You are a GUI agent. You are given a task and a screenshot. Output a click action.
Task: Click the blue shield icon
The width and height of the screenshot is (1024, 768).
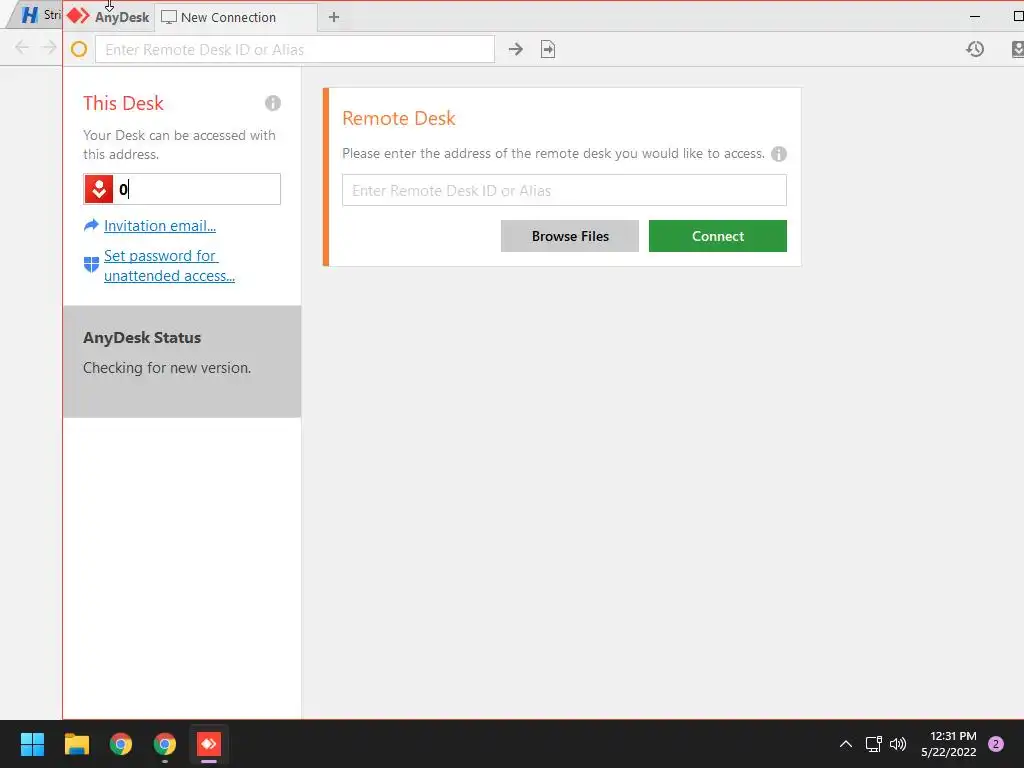point(91,264)
